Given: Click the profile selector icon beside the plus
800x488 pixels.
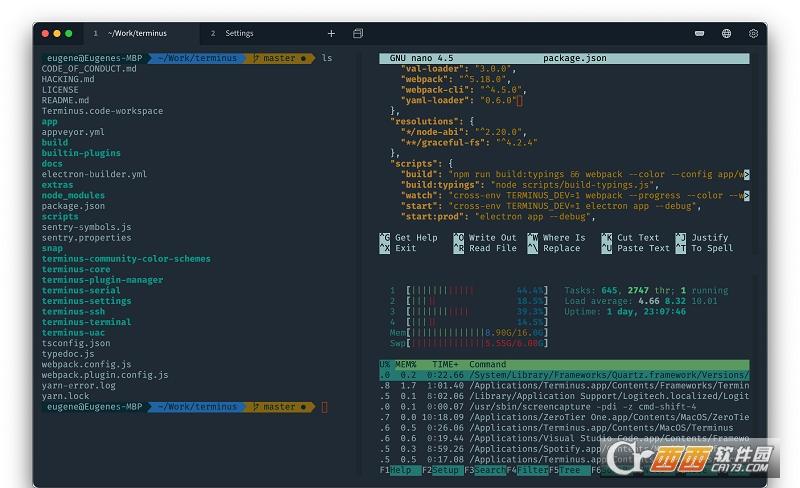Looking at the screenshot, I should [358, 33].
